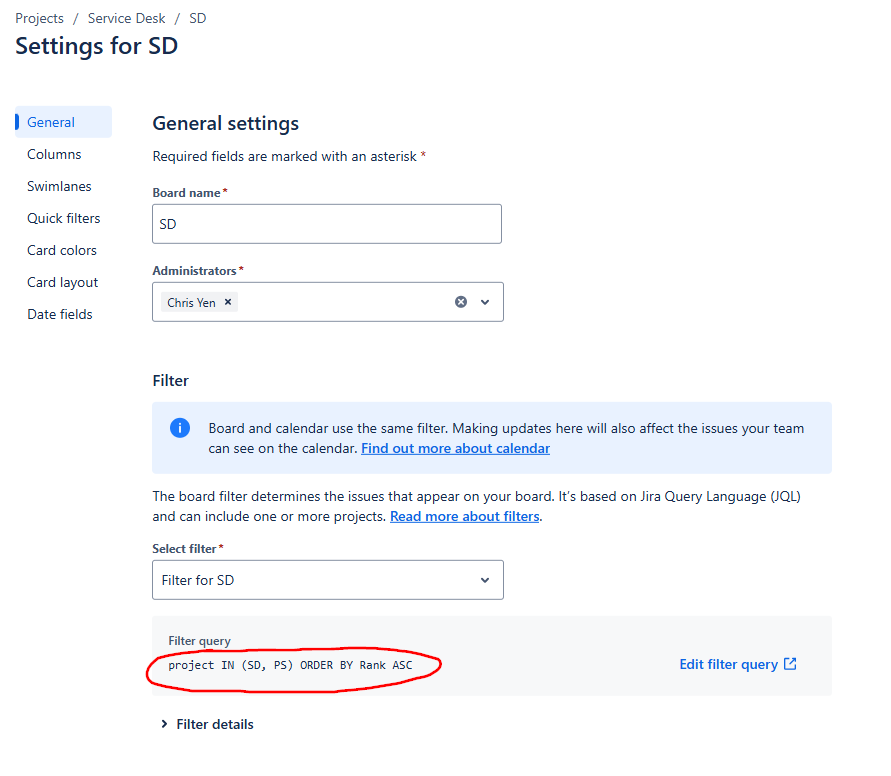This screenshot has height=776, width=891.
Task: Open filter query in new window via external-link icon
Action: tap(793, 663)
